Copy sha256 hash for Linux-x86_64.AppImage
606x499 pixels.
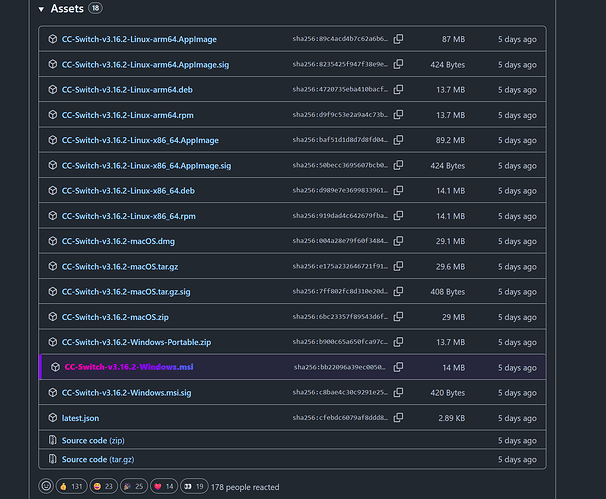398,140
